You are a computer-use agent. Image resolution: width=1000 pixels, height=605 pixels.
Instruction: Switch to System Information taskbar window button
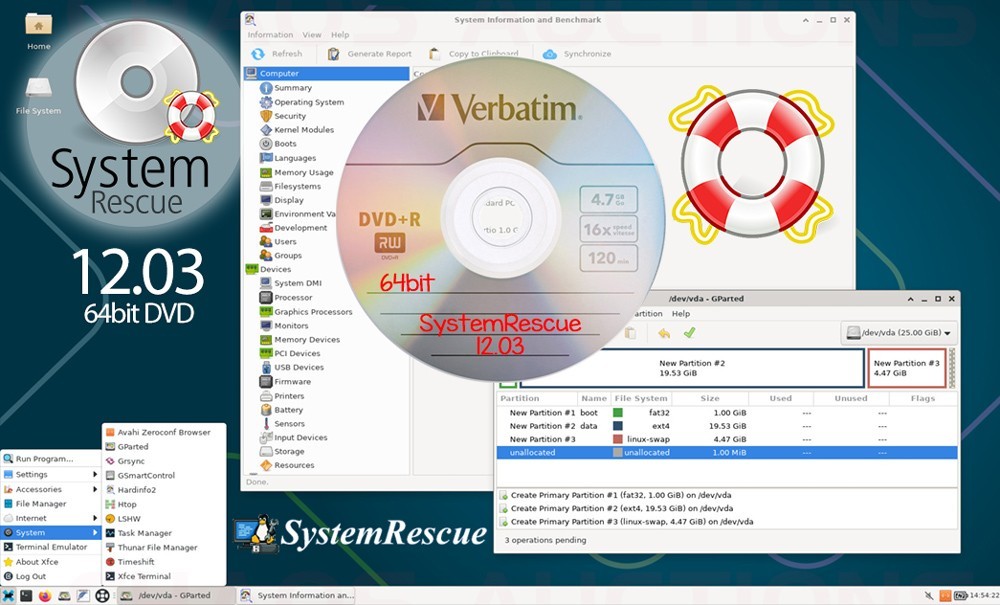pyautogui.click(x=298, y=596)
